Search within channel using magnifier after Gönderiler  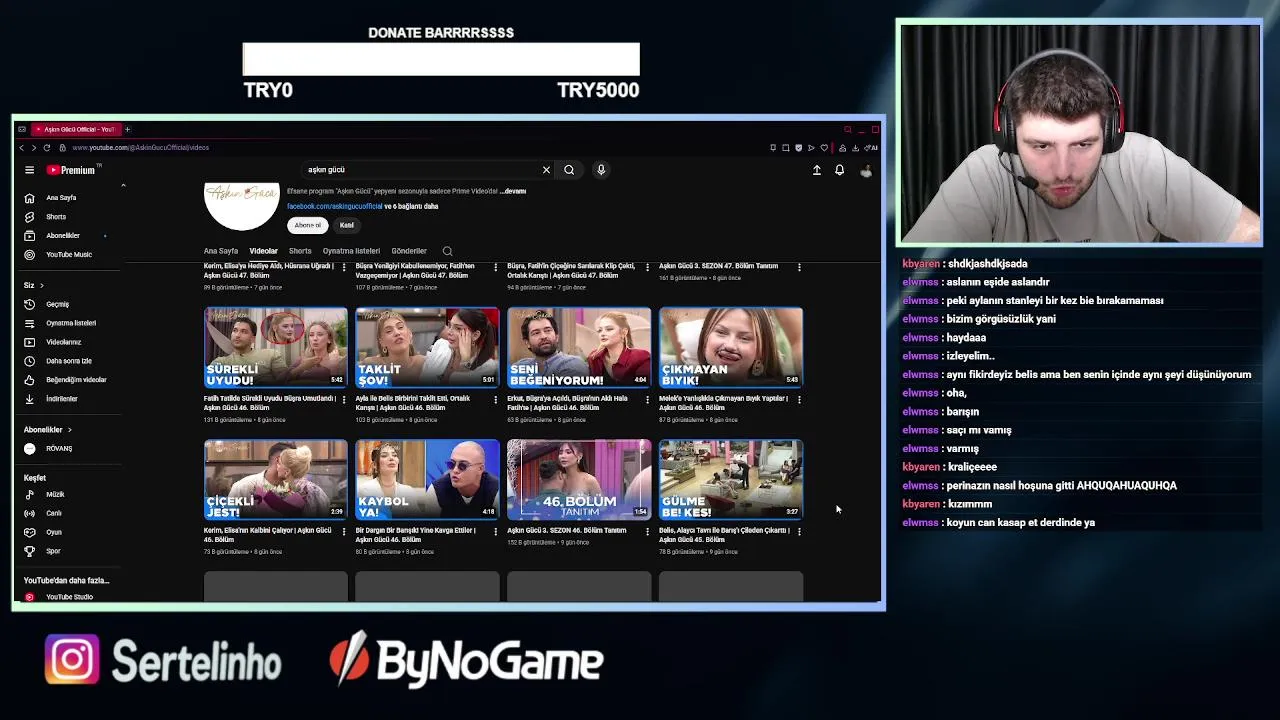click(x=447, y=251)
